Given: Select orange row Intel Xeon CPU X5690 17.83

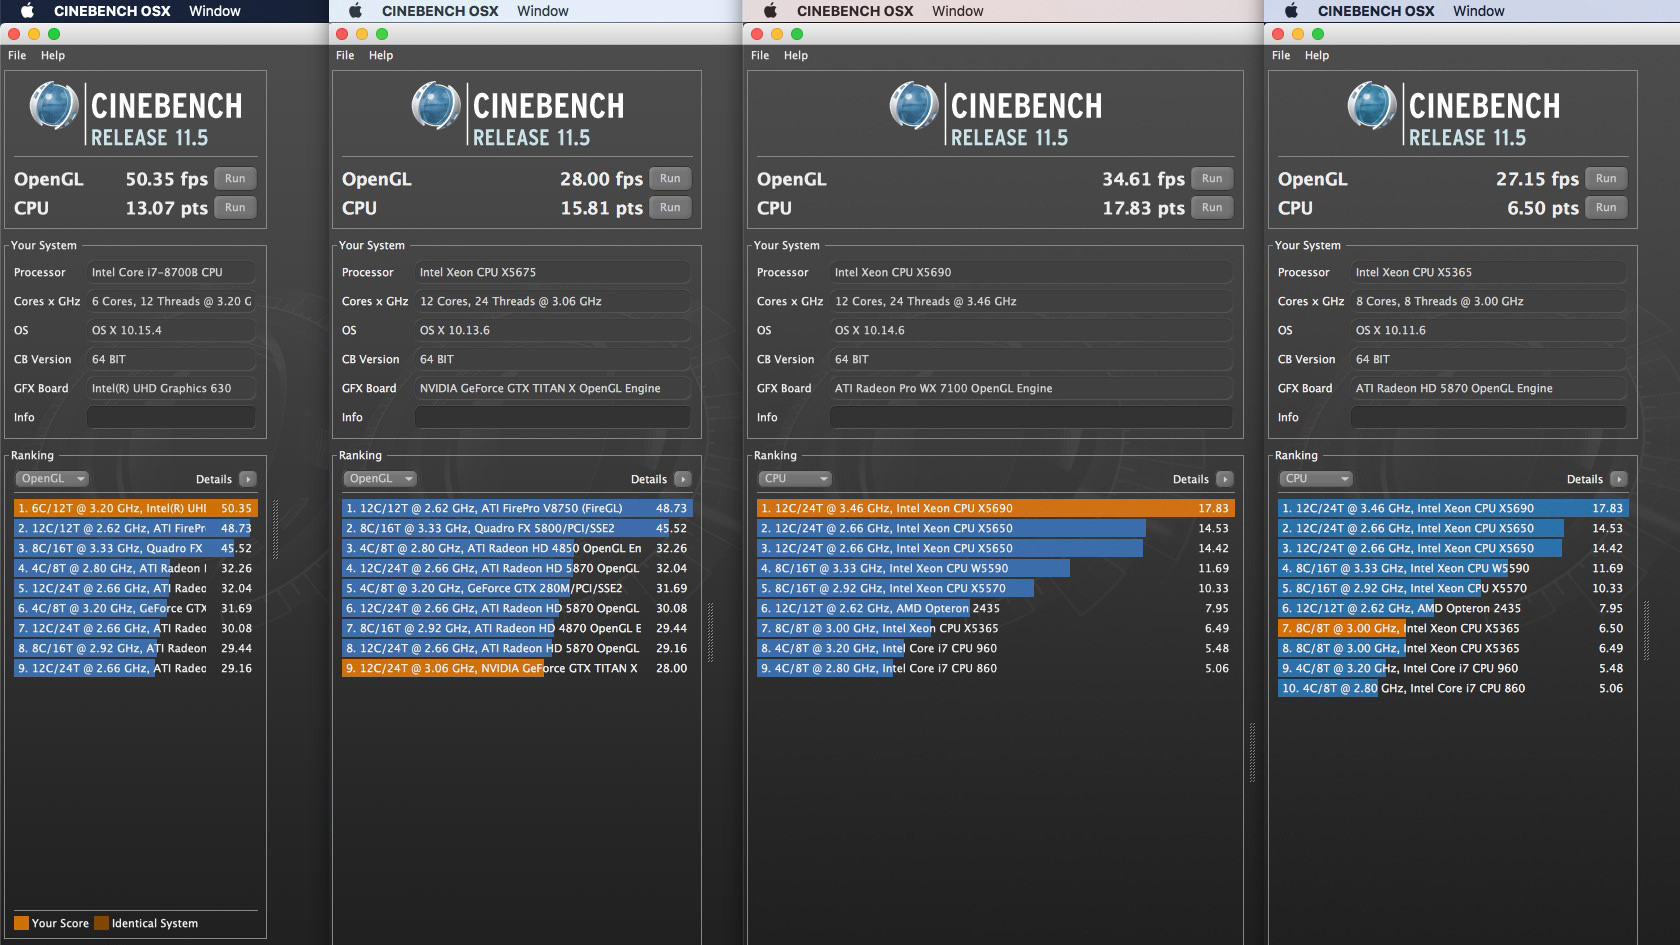Looking at the screenshot, I should (996, 509).
